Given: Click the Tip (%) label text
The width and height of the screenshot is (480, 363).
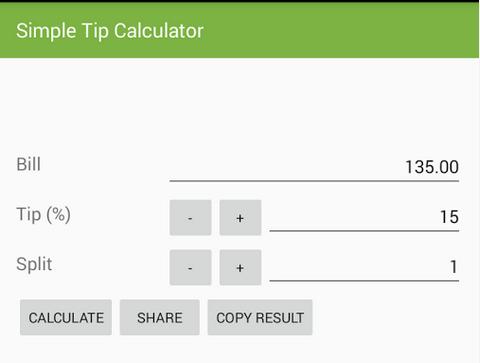Looking at the screenshot, I should pyautogui.click(x=43, y=214).
